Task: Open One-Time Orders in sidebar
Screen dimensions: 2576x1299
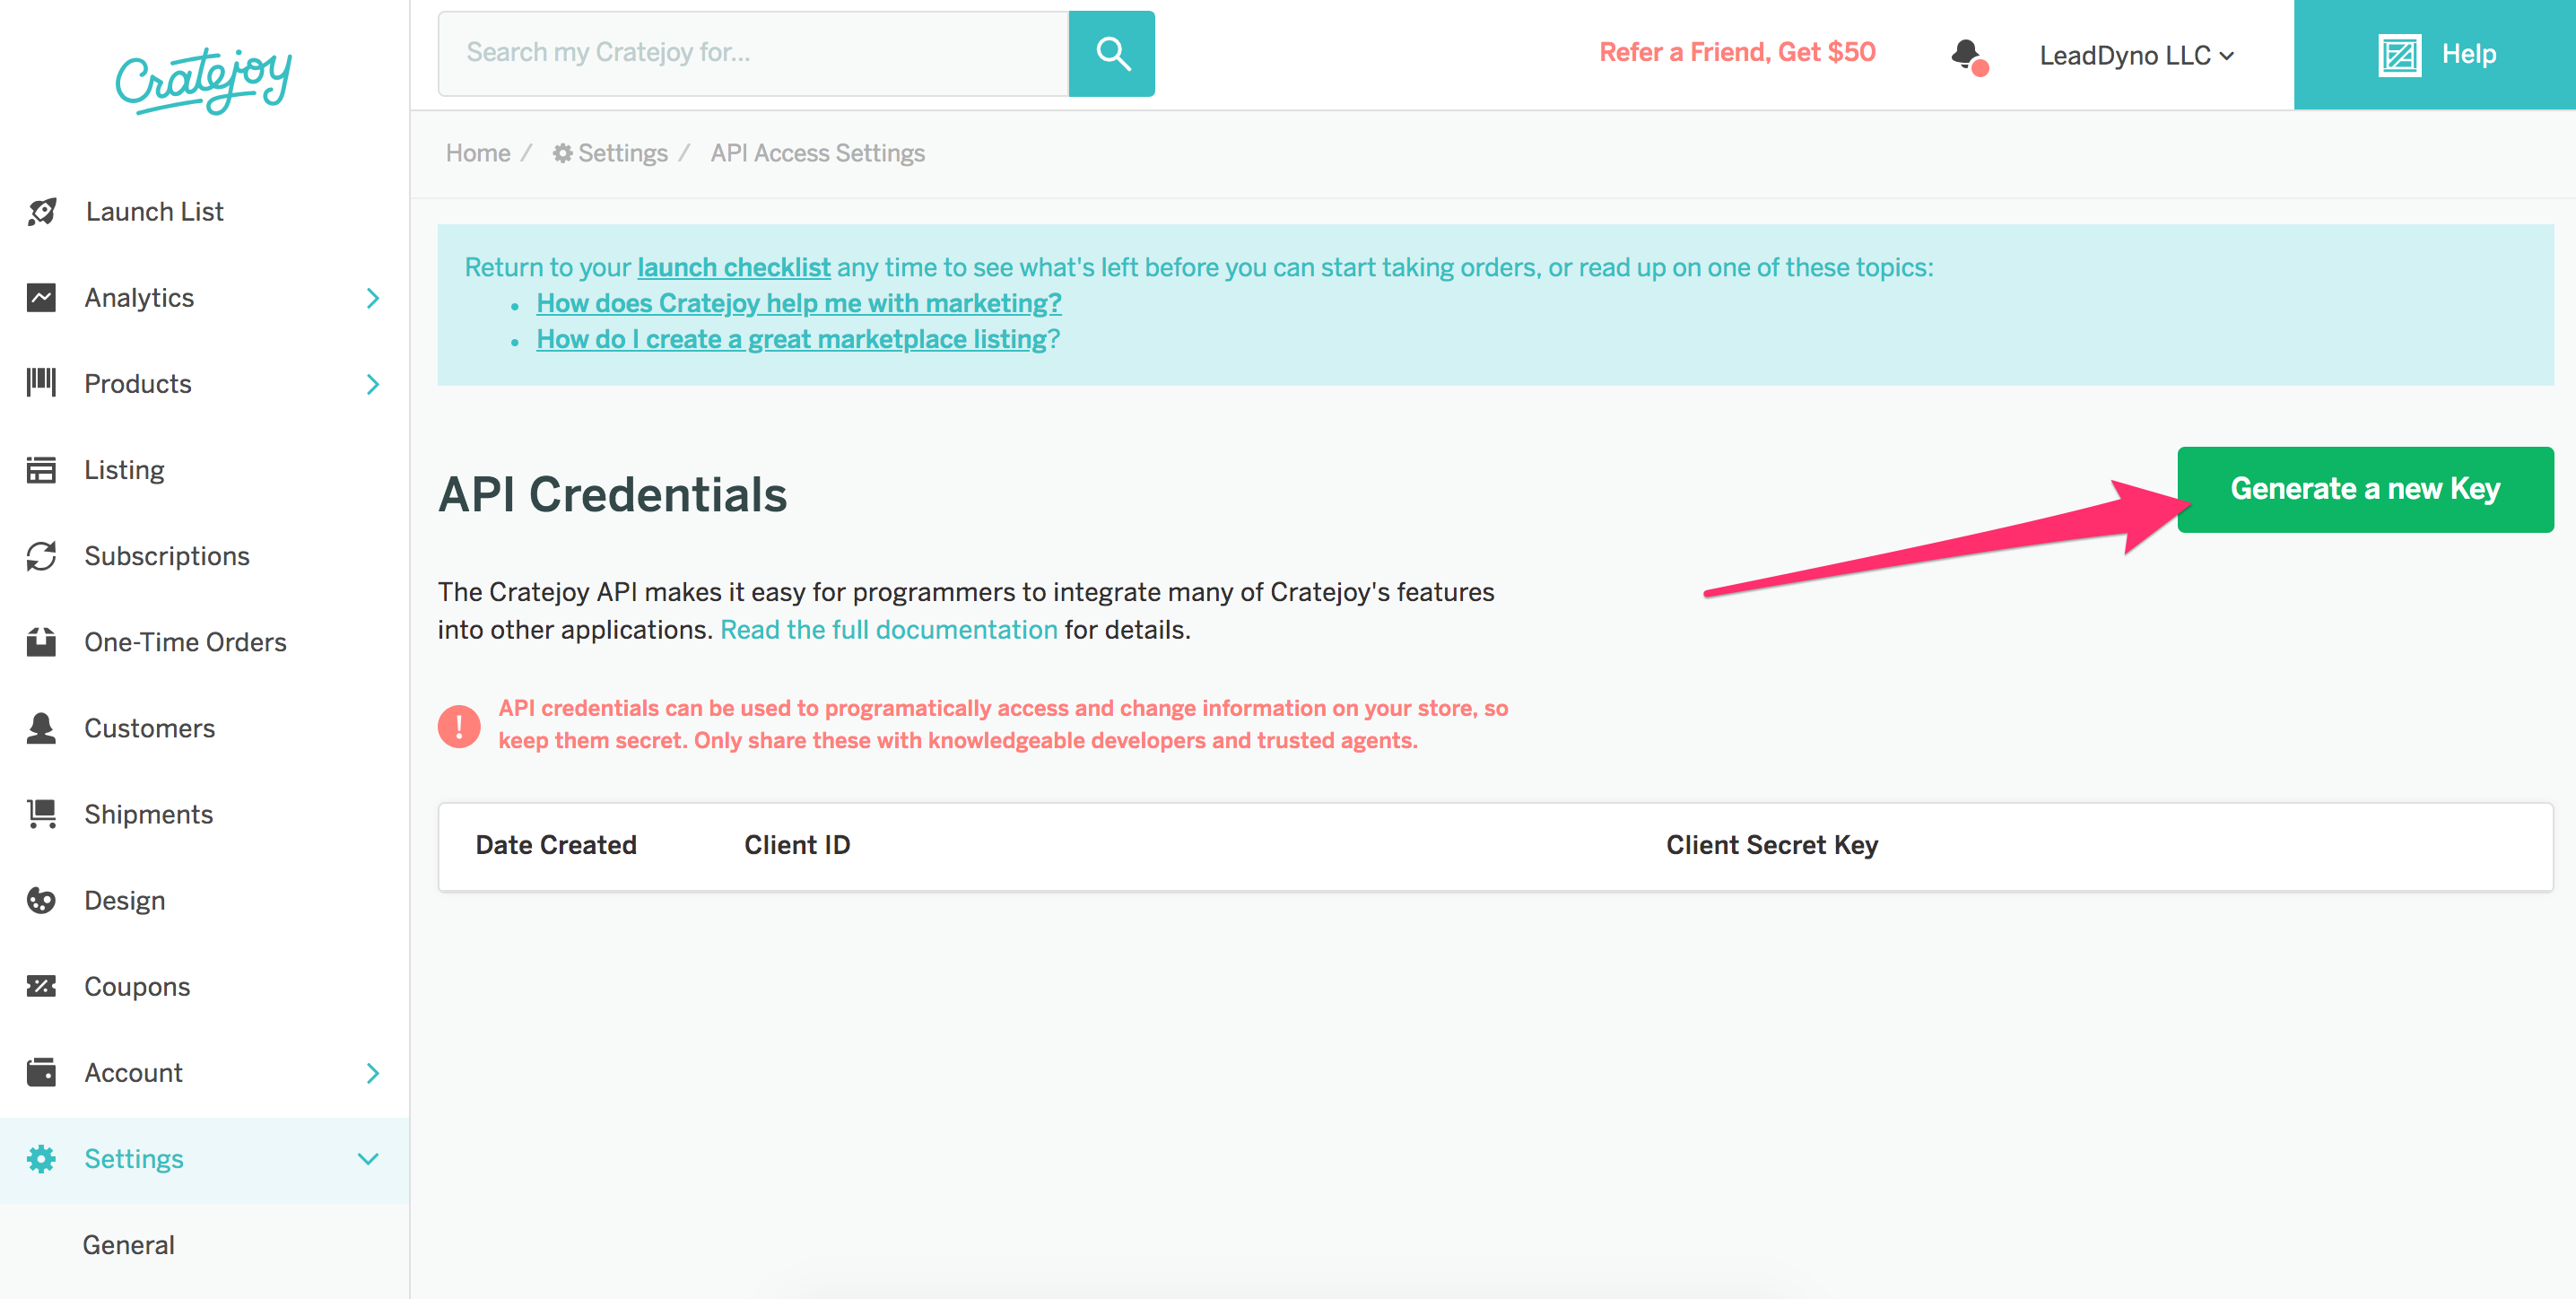Action: point(186,642)
